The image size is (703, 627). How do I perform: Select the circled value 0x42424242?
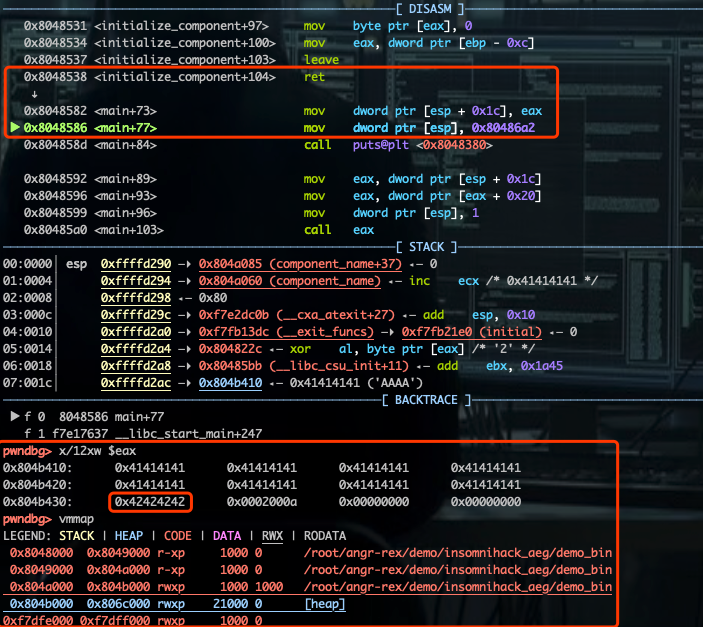[x=150, y=502]
